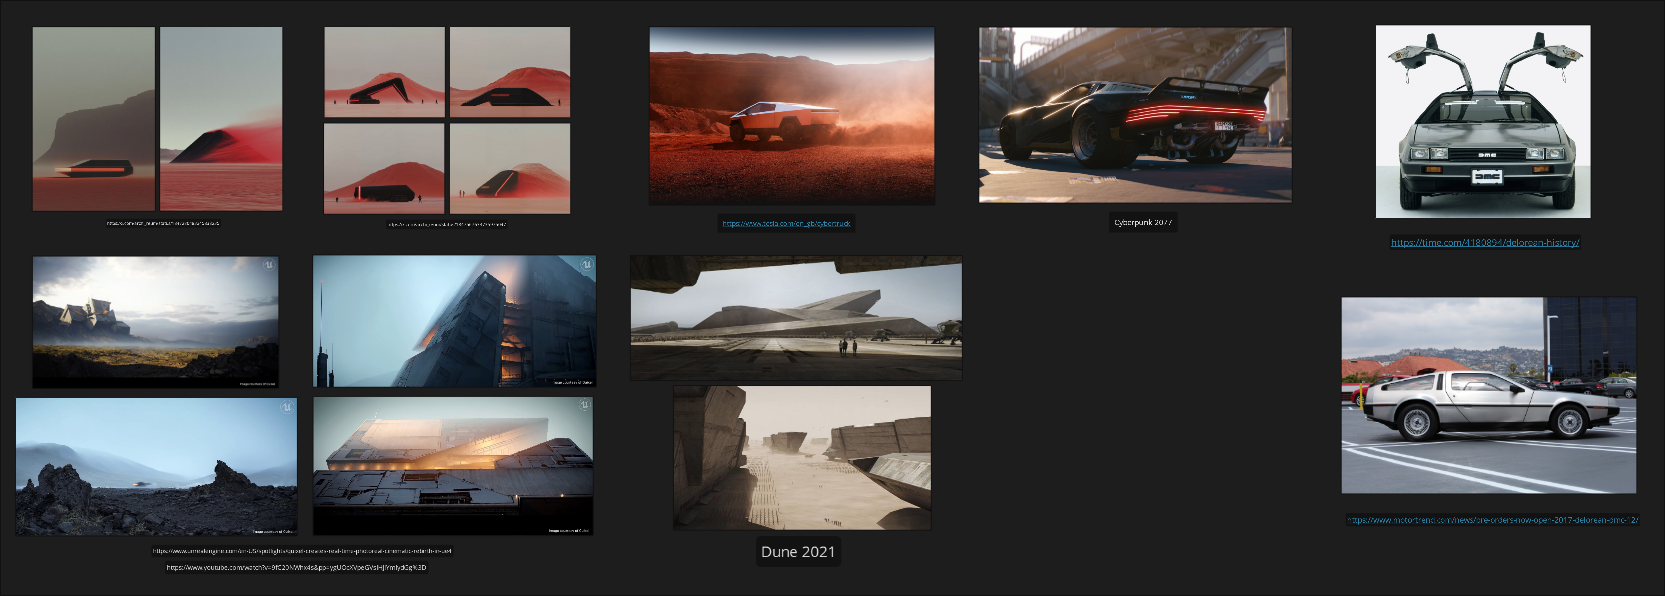1665x596 pixels.
Task: Open the time.com delorean-history link
Action: click(1485, 243)
